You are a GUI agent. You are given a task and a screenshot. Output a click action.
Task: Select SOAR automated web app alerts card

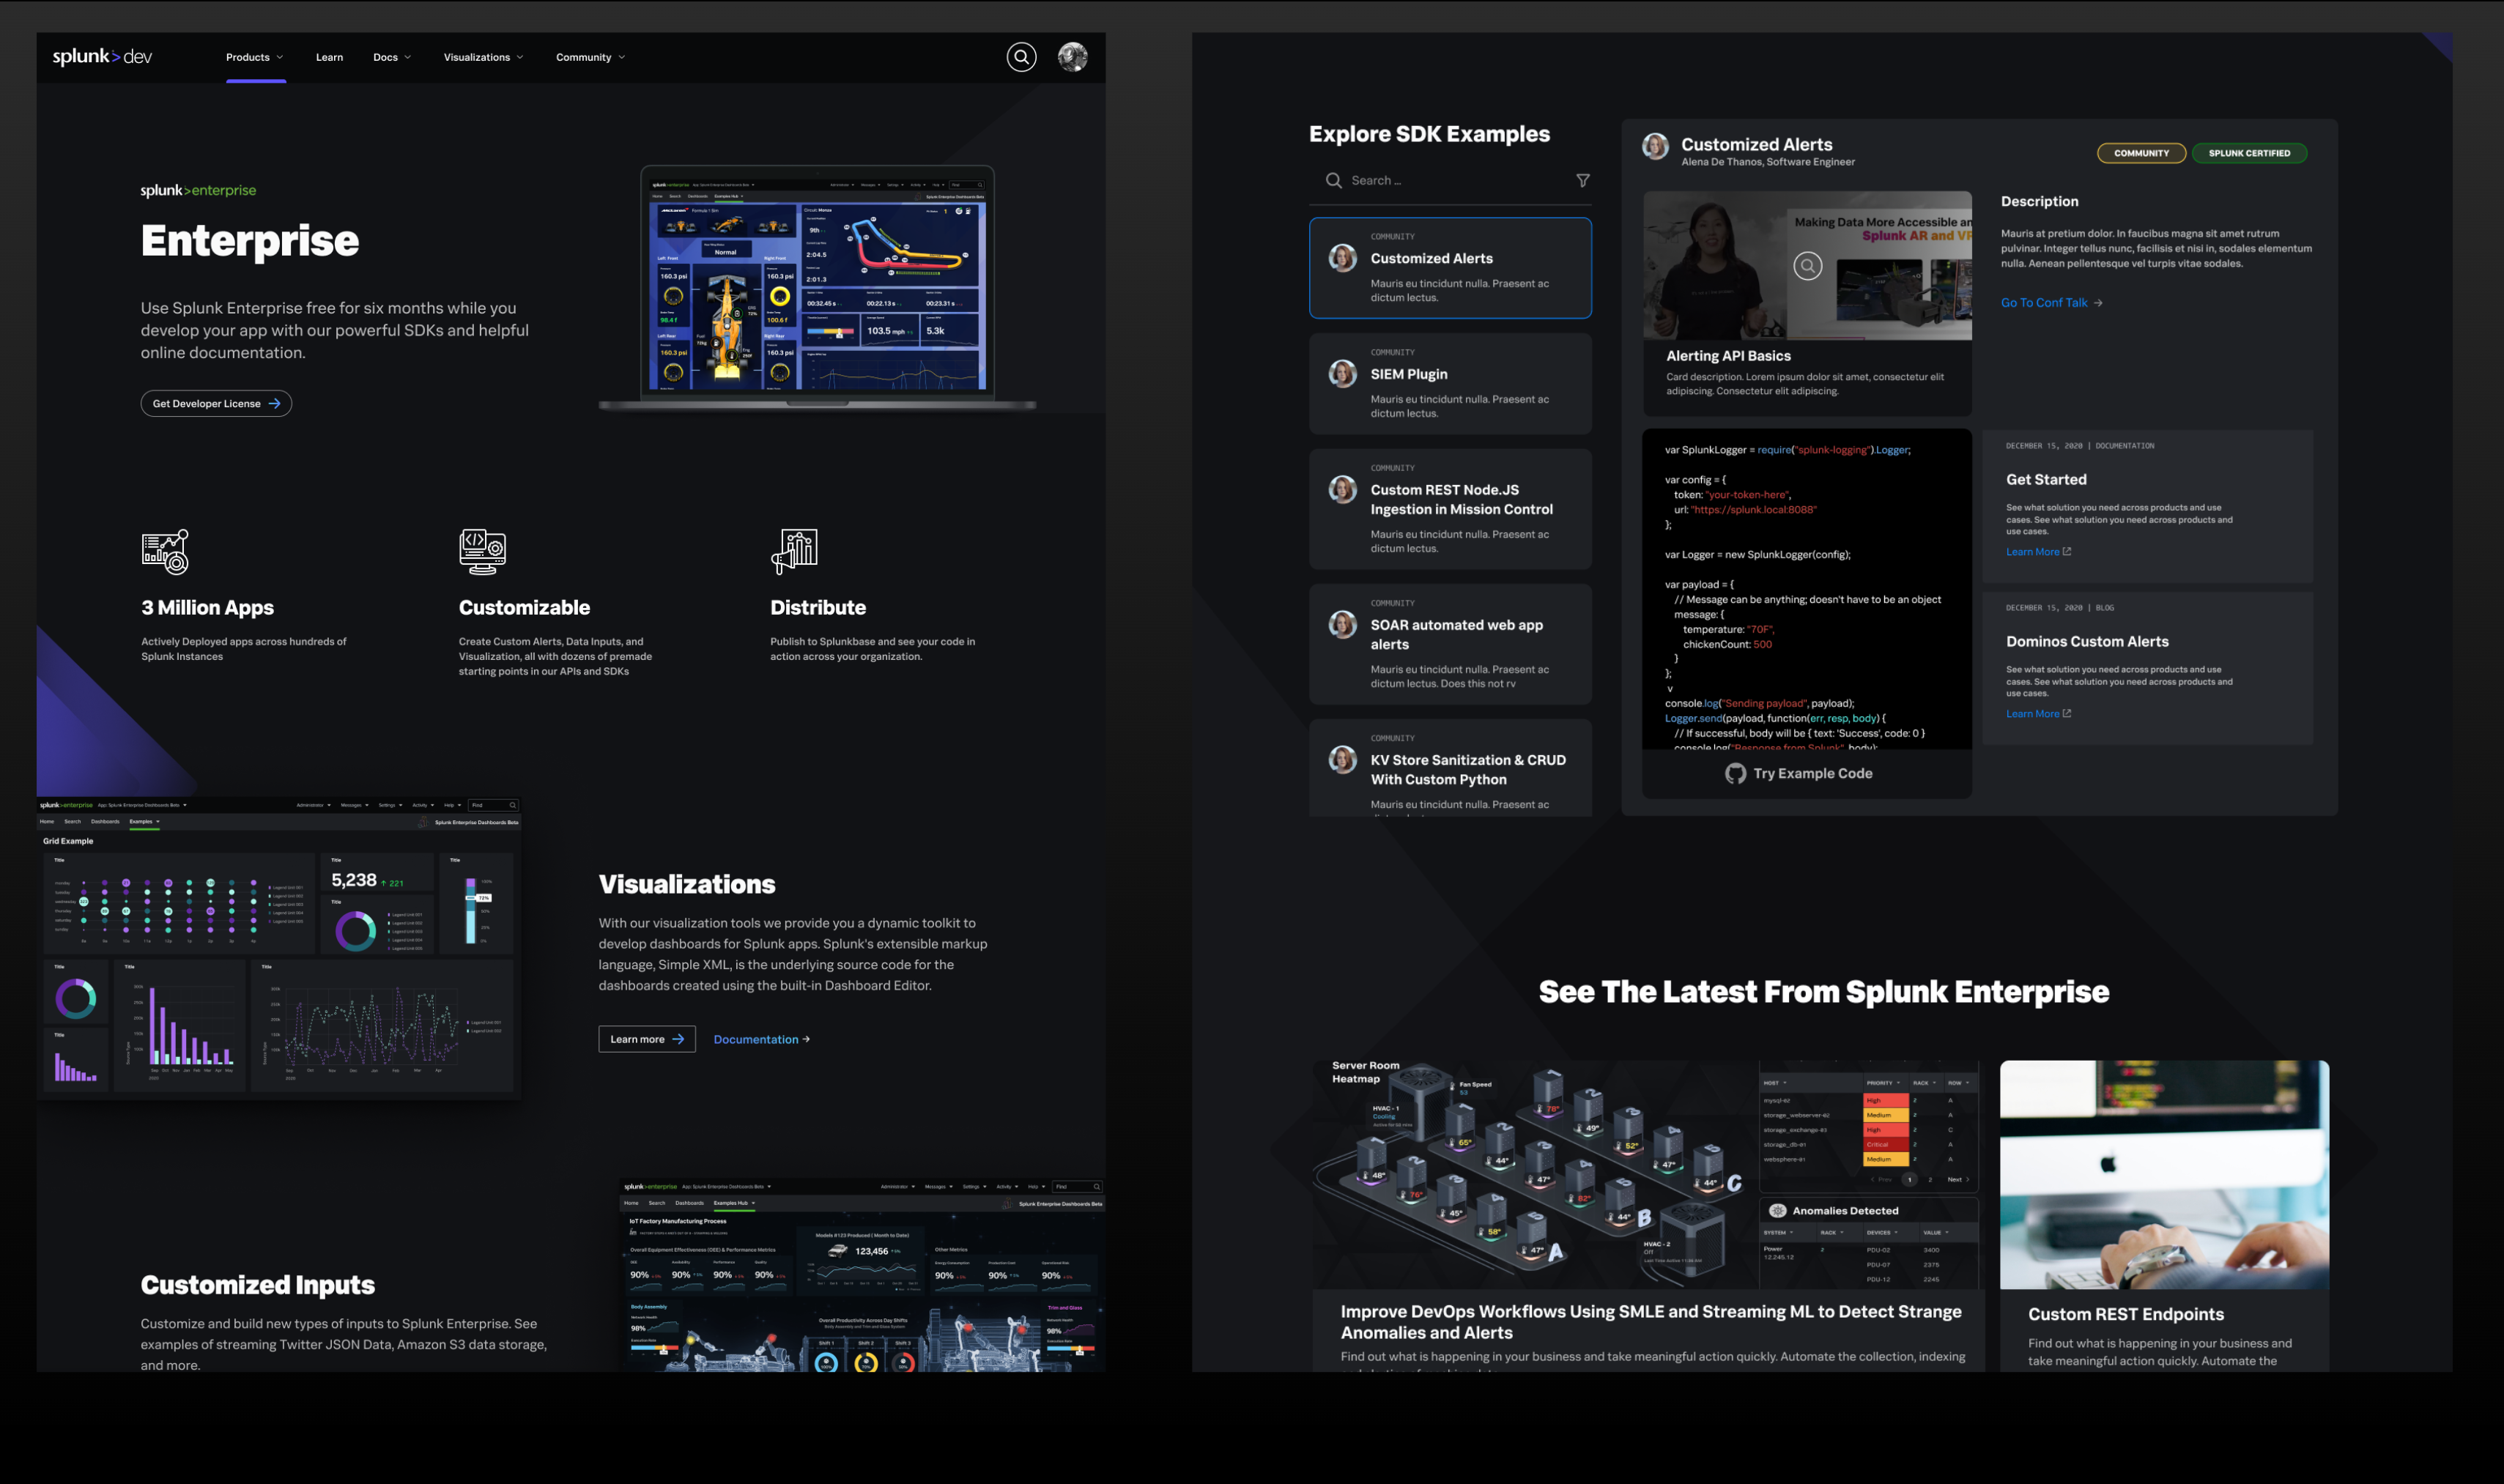(1450, 644)
